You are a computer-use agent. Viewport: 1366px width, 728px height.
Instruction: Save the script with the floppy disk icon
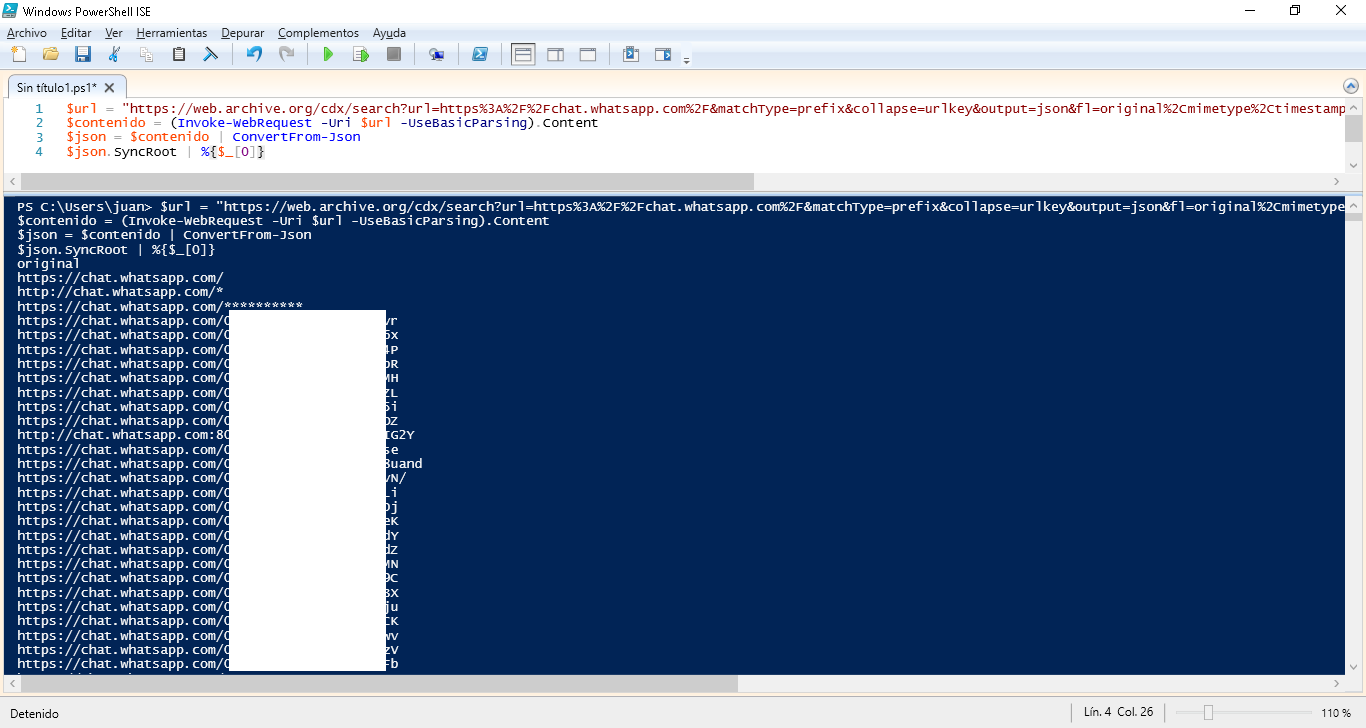[83, 54]
